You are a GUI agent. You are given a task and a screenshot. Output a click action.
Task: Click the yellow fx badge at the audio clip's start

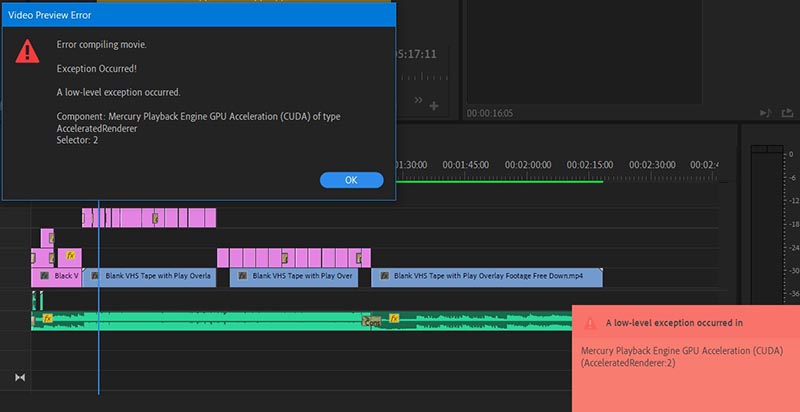[x=47, y=319]
